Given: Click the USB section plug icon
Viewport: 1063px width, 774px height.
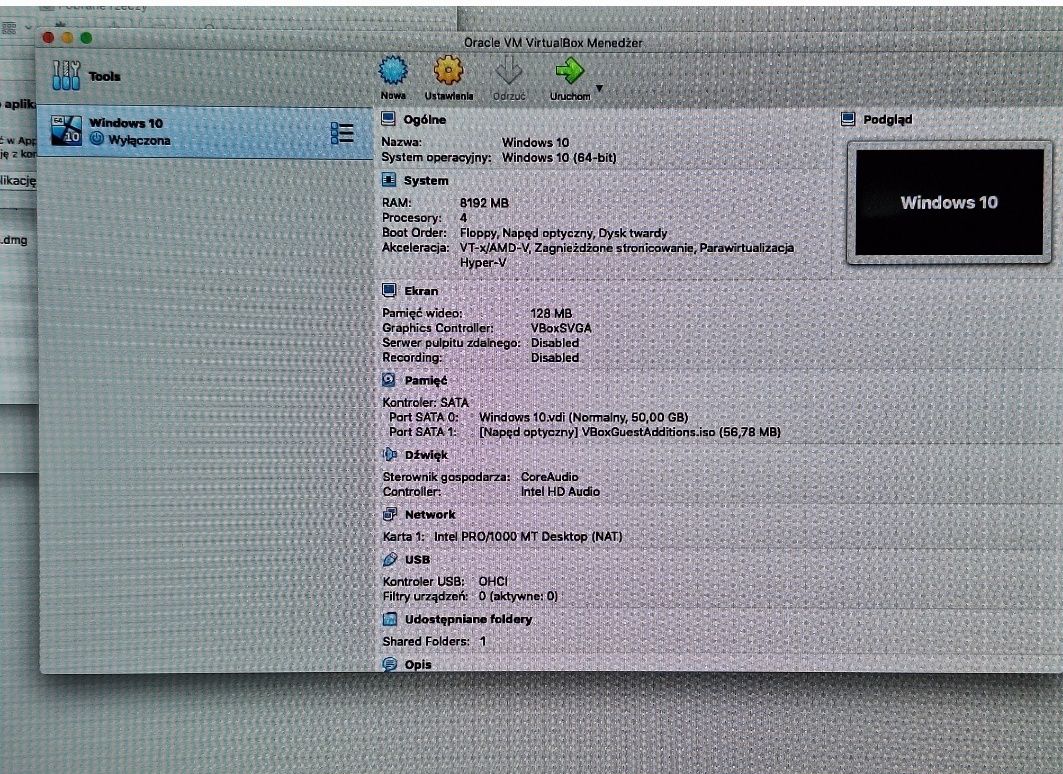Looking at the screenshot, I should click(389, 558).
